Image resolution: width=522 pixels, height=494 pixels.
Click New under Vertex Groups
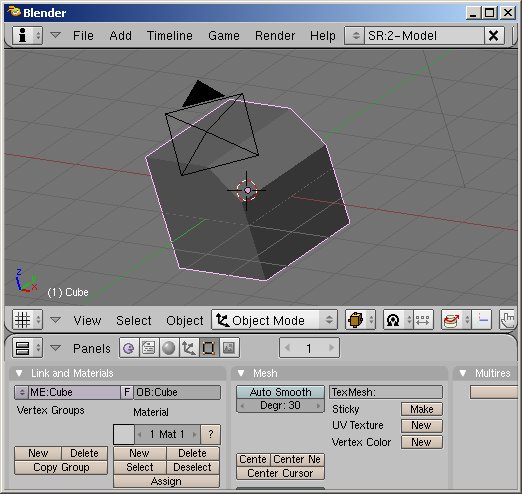(38, 453)
